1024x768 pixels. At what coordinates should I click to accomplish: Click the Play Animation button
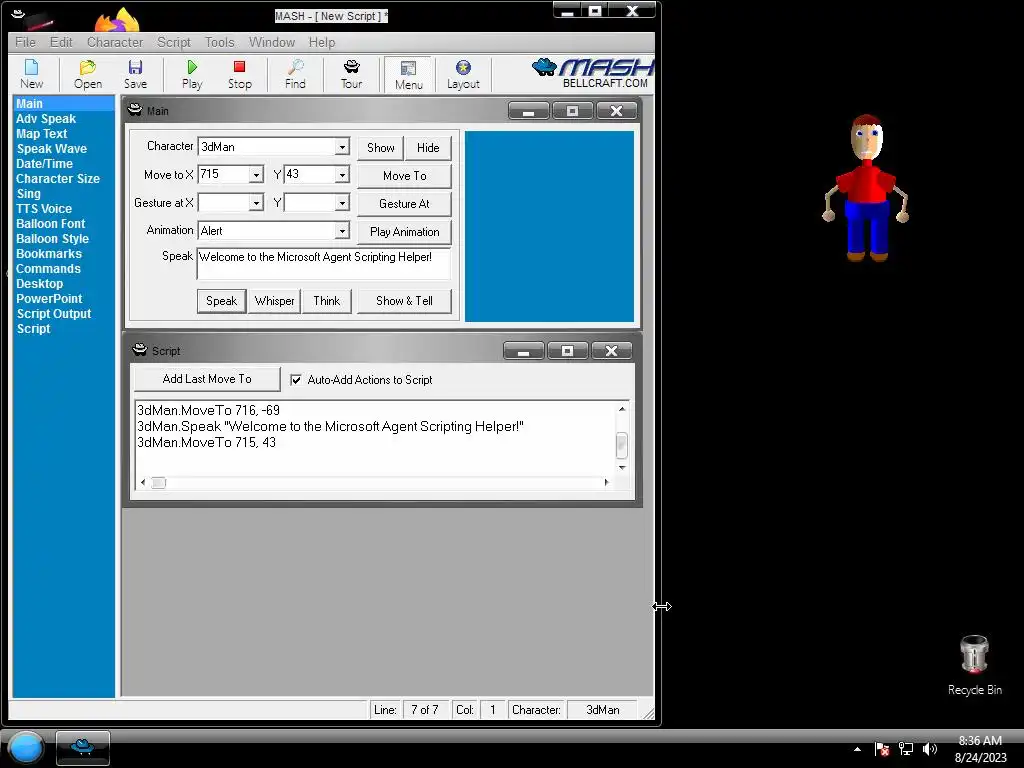[404, 232]
